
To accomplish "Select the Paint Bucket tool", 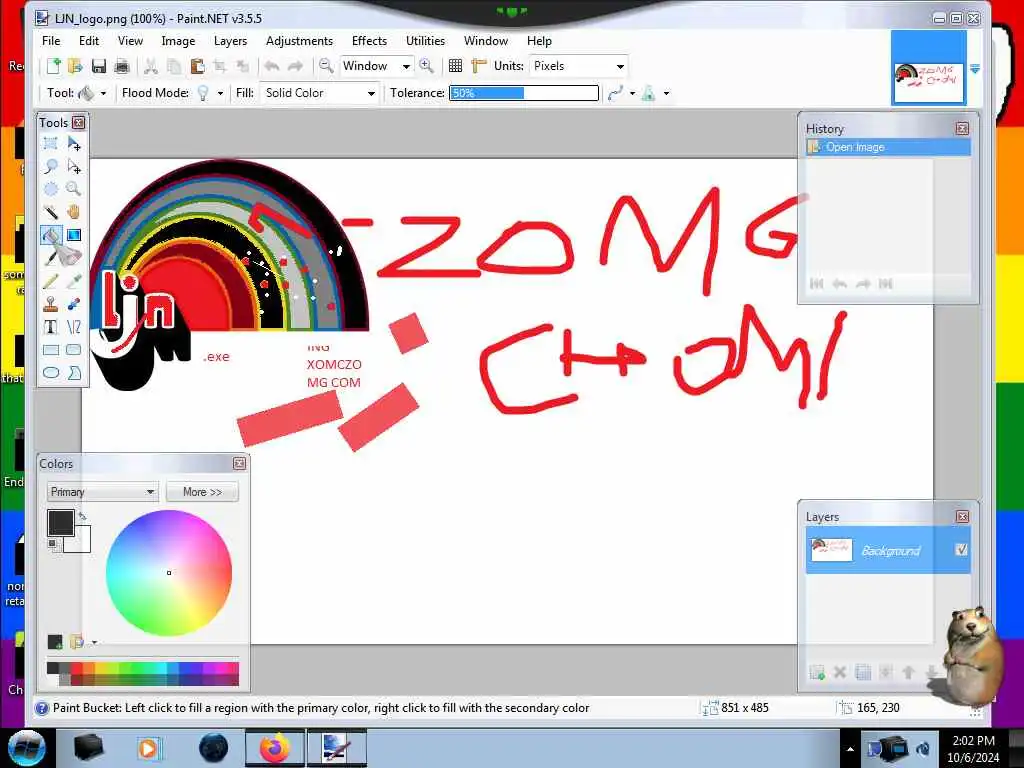I will (50, 235).
